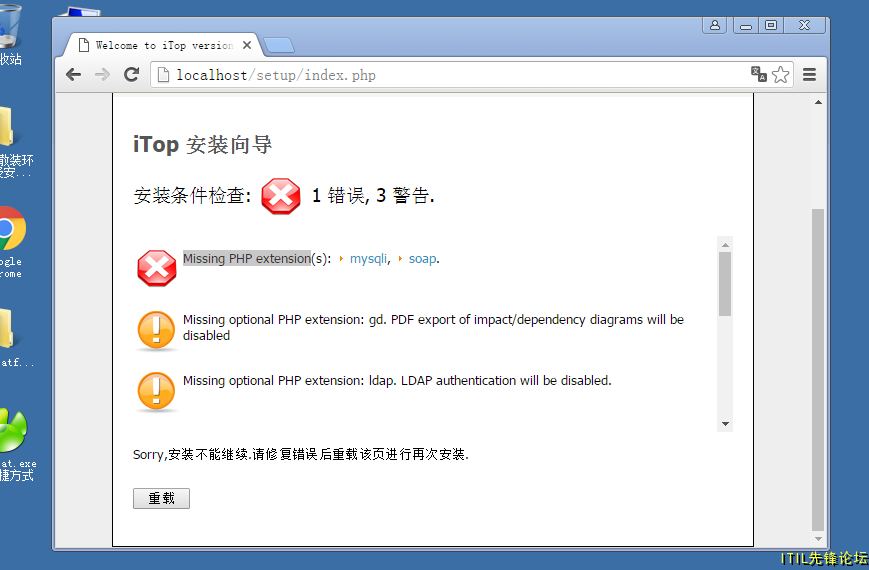
Task: Click the warning icon for gd extension
Action: click(156, 331)
